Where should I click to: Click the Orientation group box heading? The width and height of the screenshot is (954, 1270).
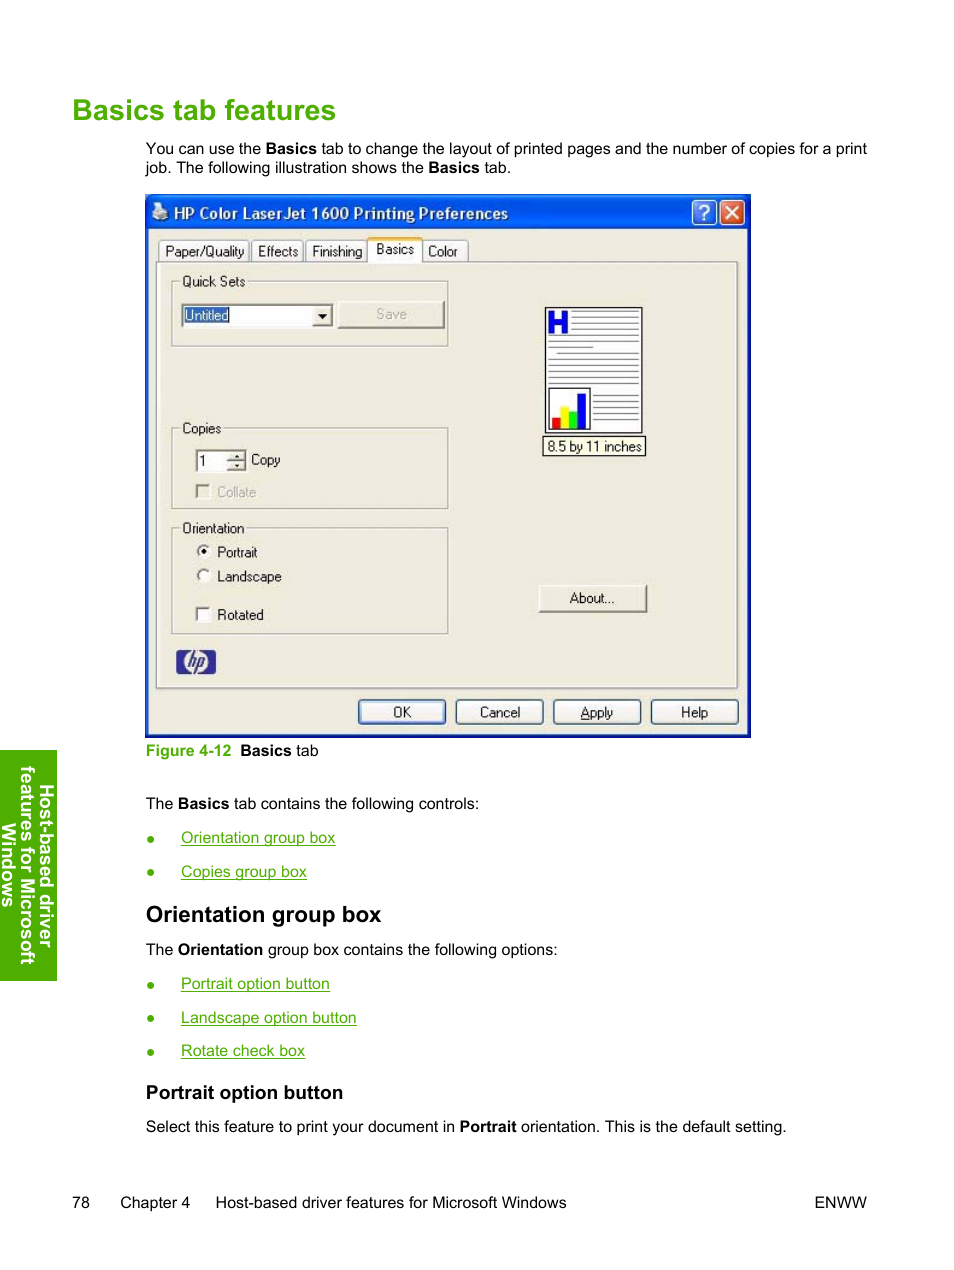pos(263,915)
